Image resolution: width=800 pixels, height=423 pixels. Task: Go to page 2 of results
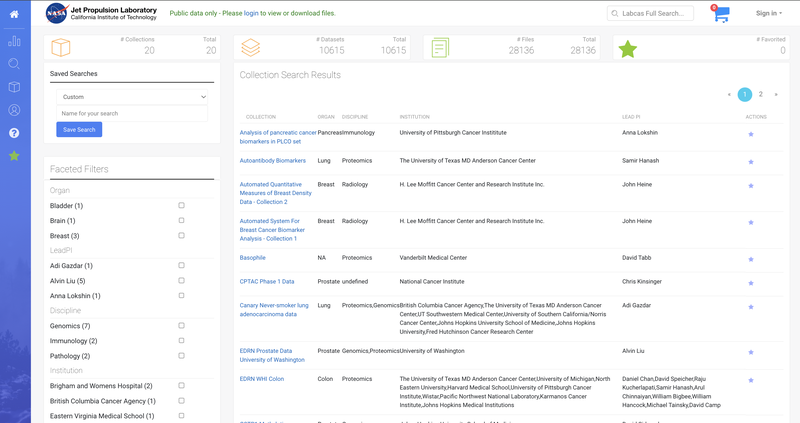761,94
